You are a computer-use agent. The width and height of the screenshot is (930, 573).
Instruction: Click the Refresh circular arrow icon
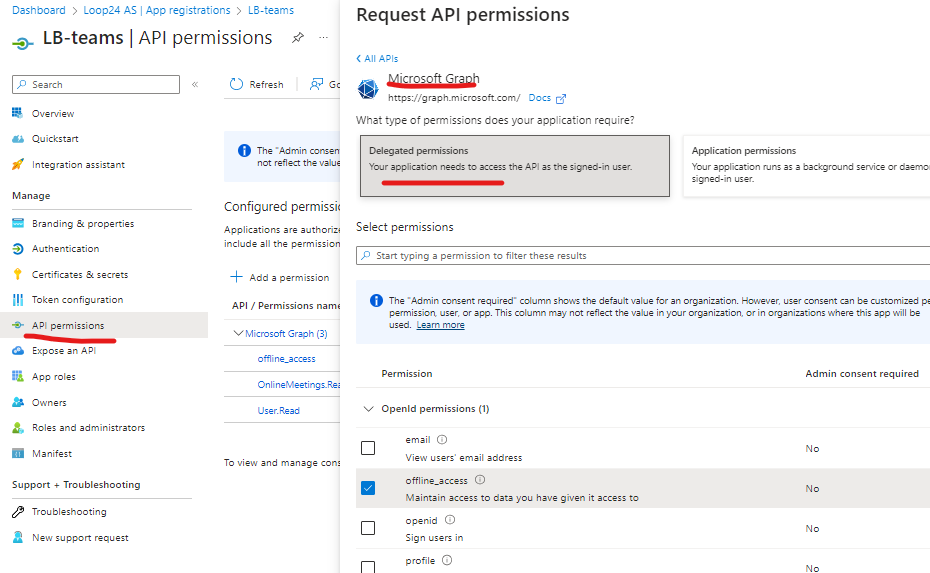[236, 84]
